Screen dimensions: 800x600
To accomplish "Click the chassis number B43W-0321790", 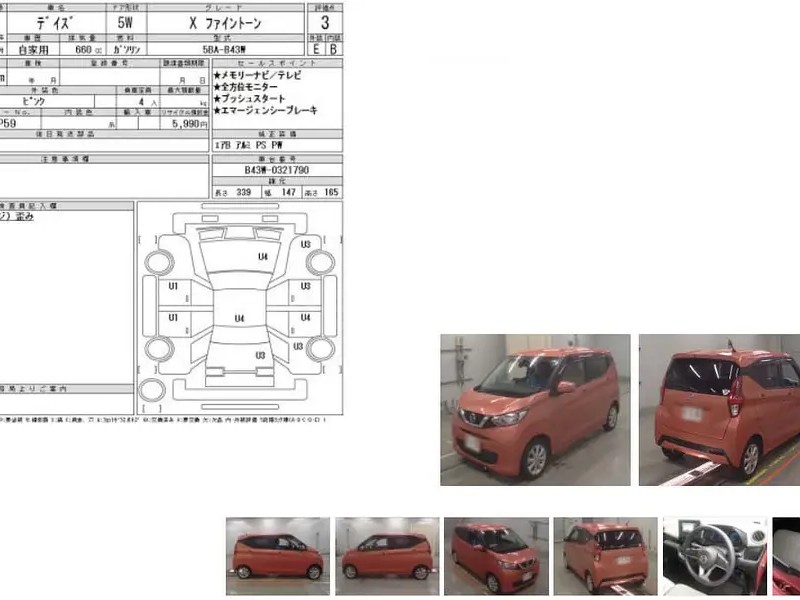I will [276, 171].
